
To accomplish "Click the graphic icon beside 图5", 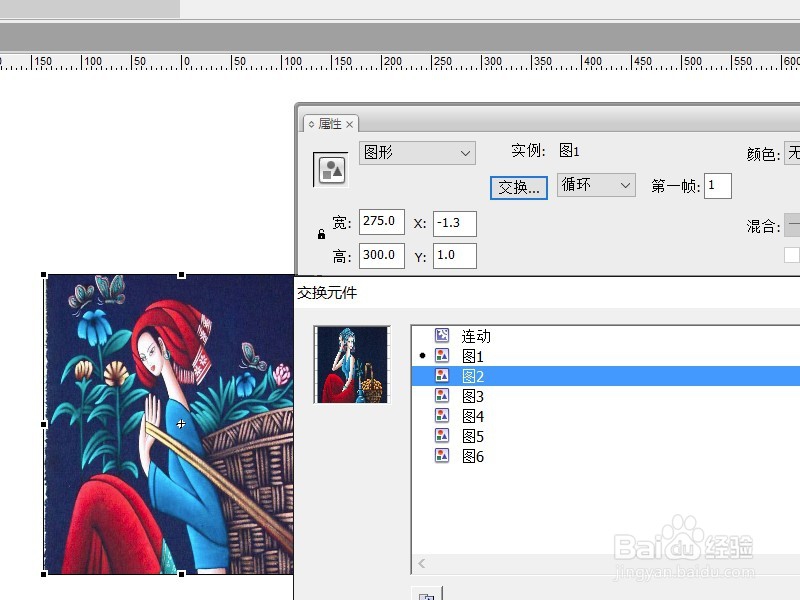I will pos(442,435).
